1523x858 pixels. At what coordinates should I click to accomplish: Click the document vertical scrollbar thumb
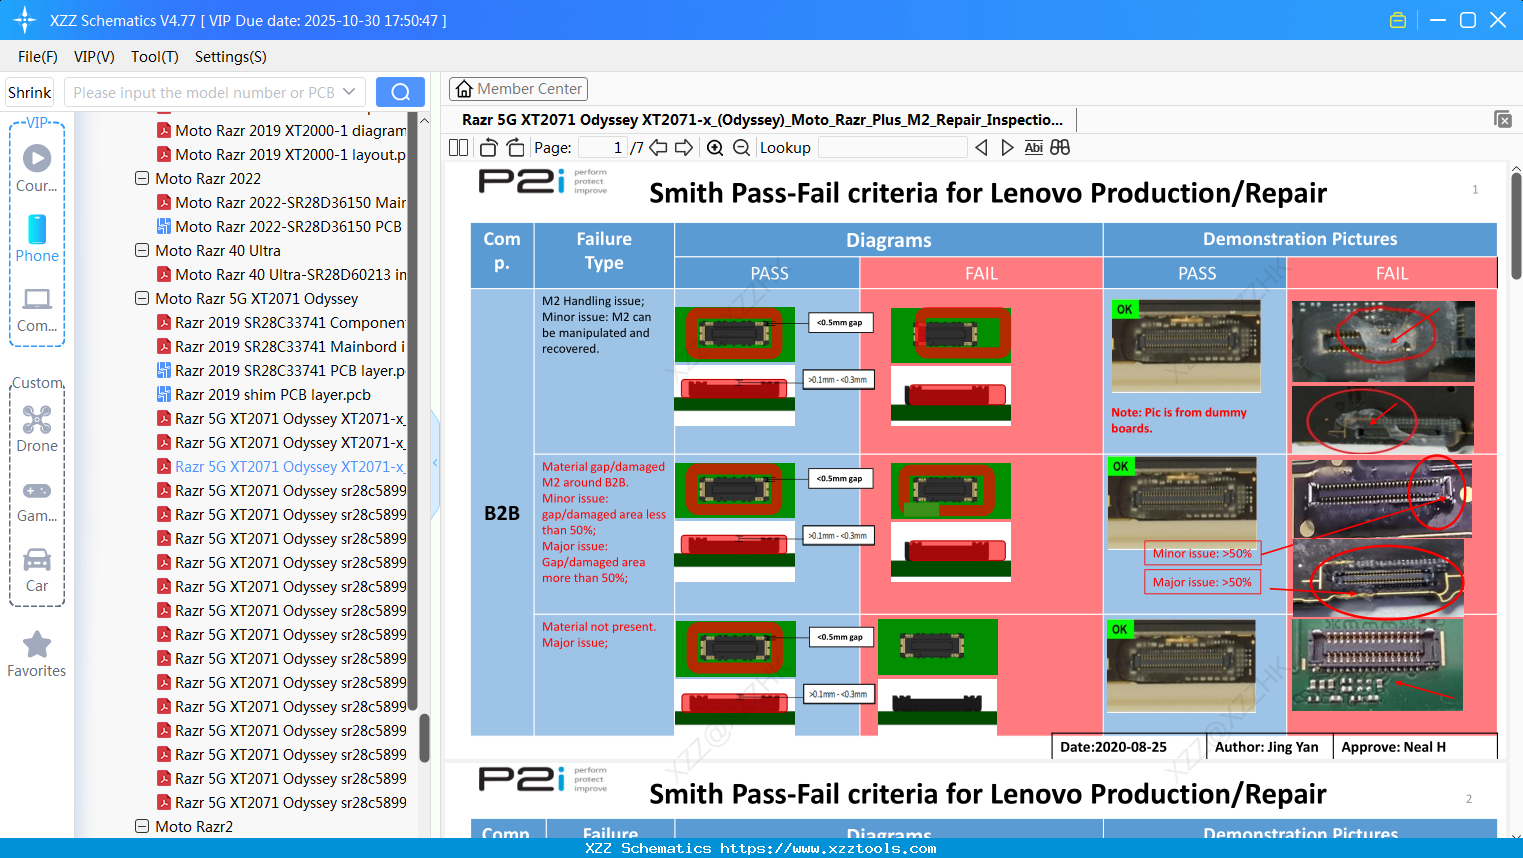[1516, 224]
